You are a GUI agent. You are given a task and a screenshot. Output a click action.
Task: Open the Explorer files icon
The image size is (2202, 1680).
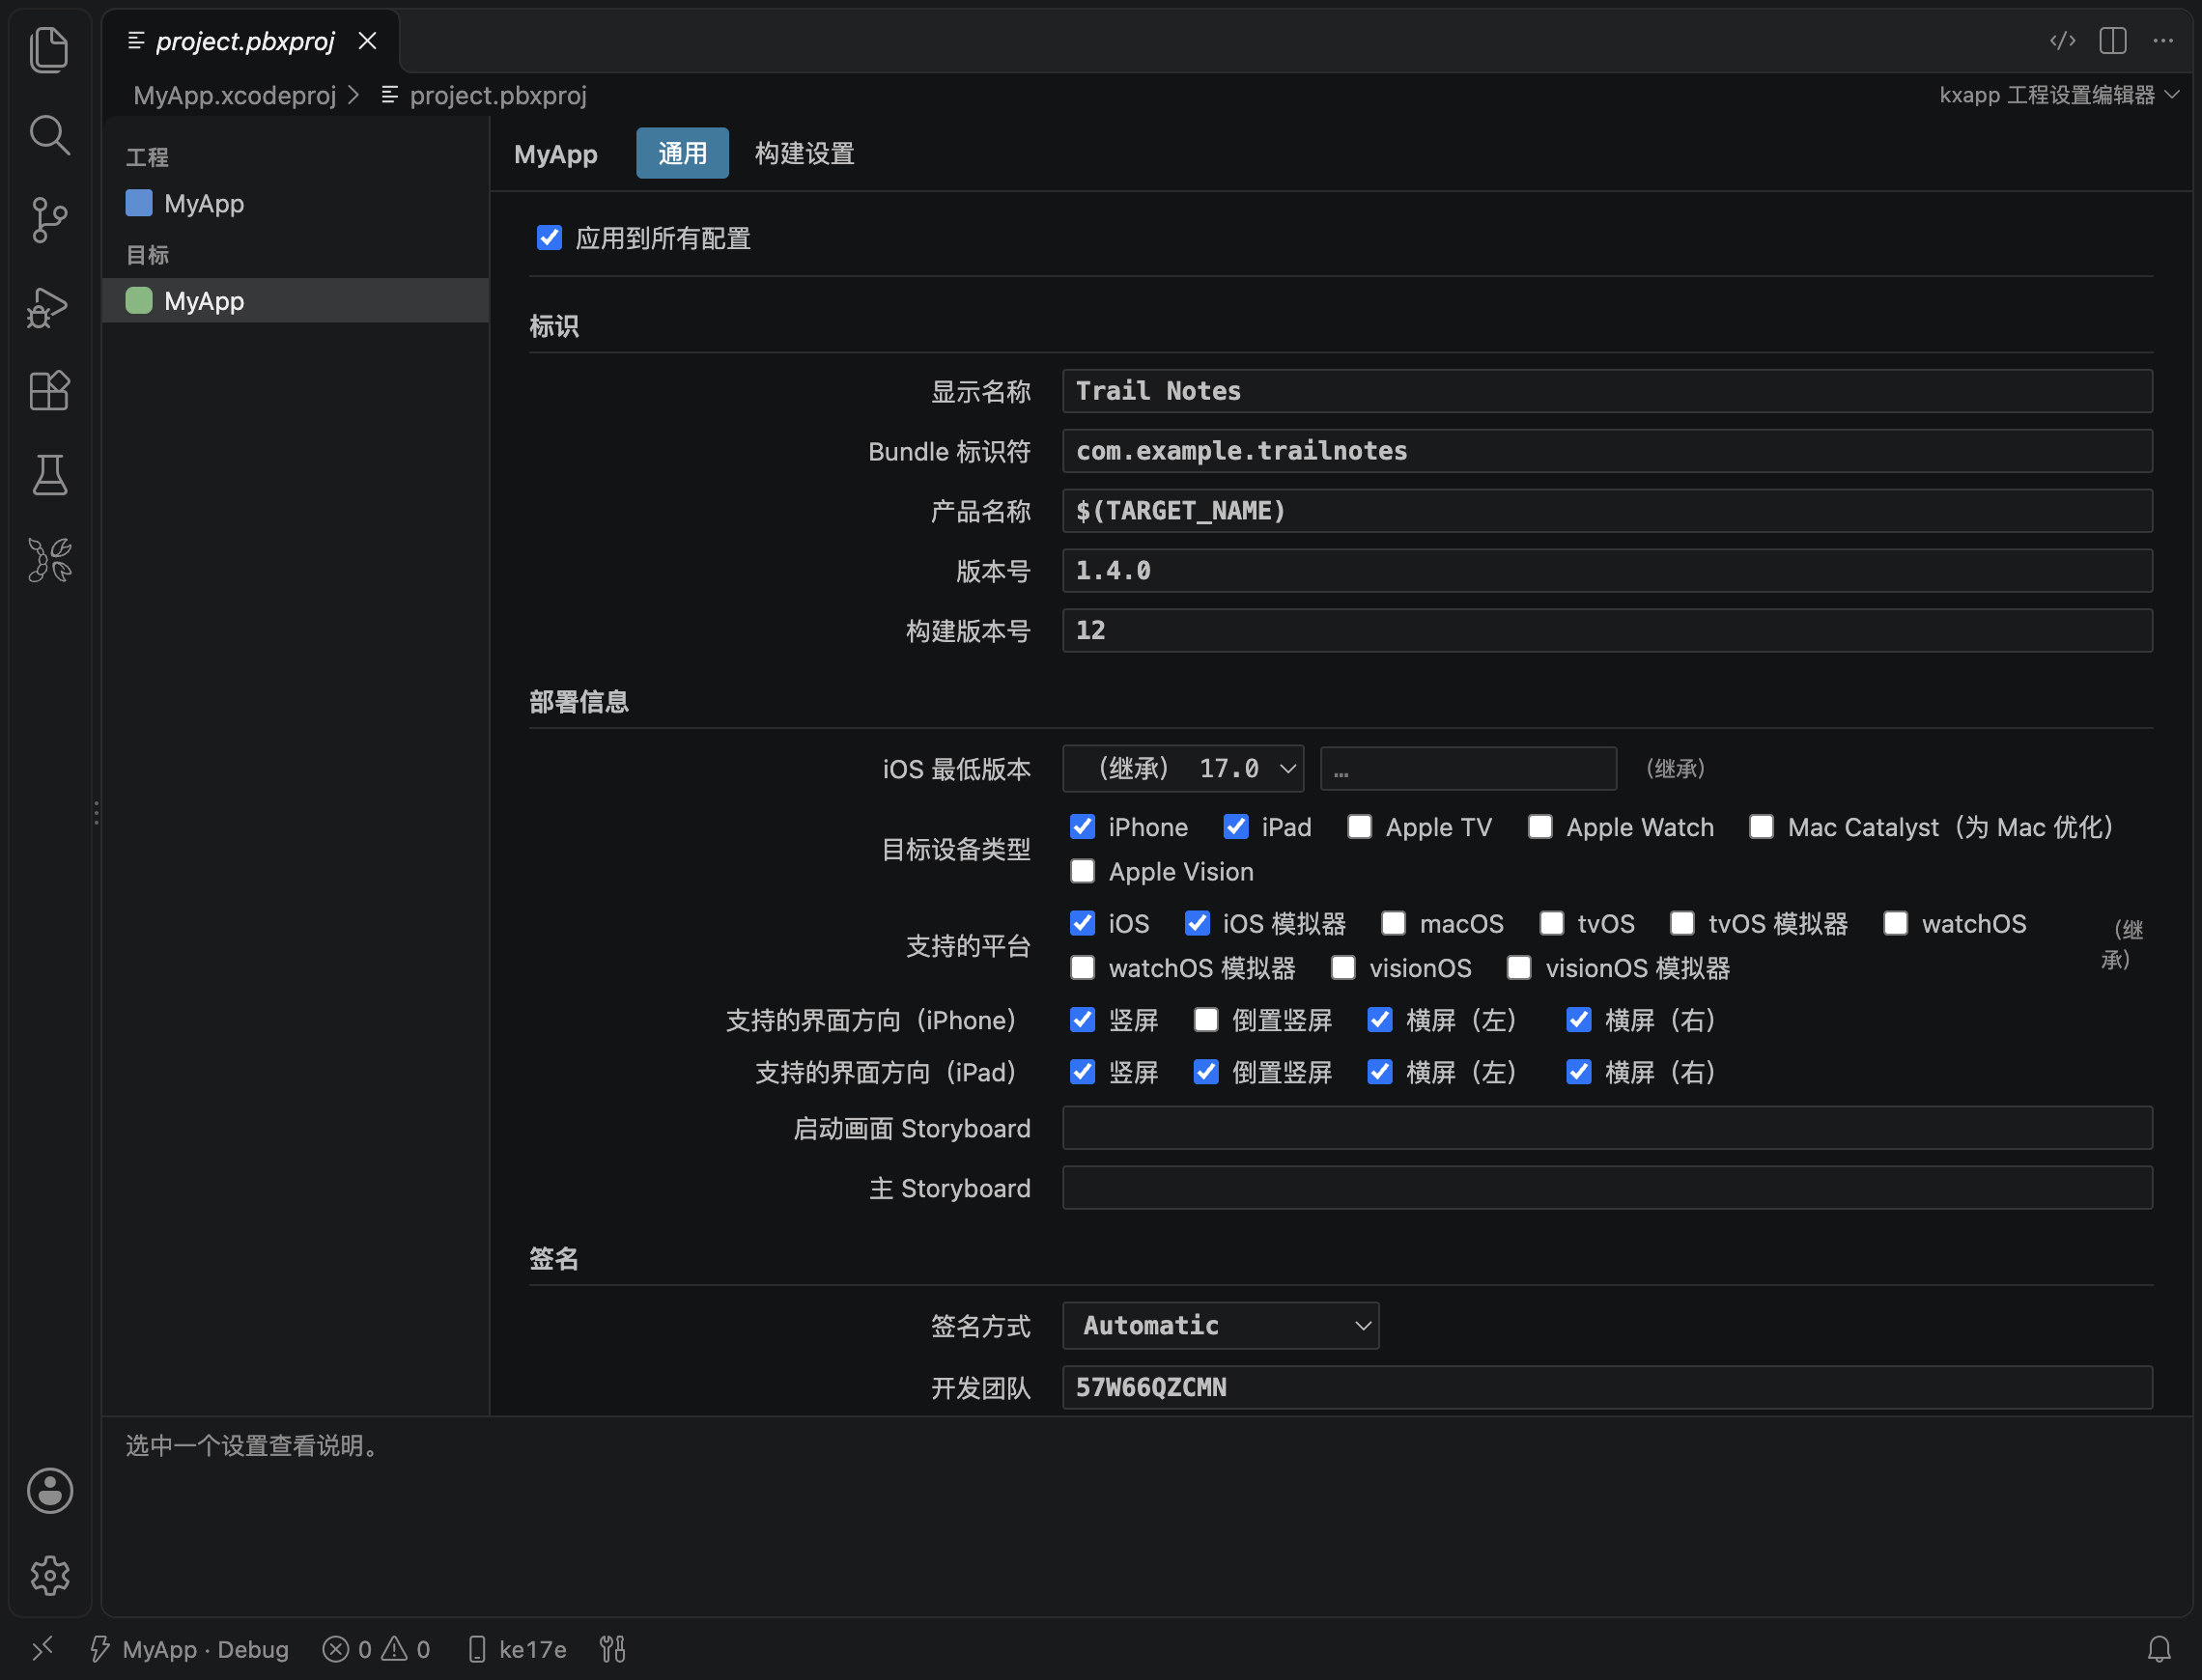click(x=49, y=49)
